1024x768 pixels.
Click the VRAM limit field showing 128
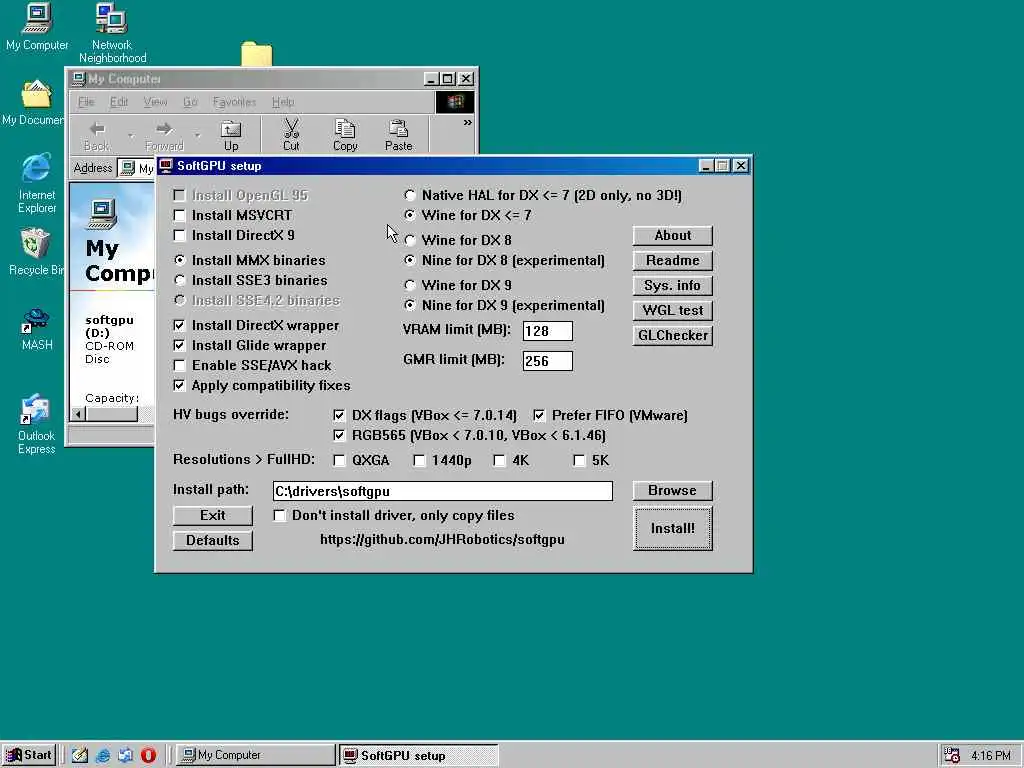(x=547, y=331)
